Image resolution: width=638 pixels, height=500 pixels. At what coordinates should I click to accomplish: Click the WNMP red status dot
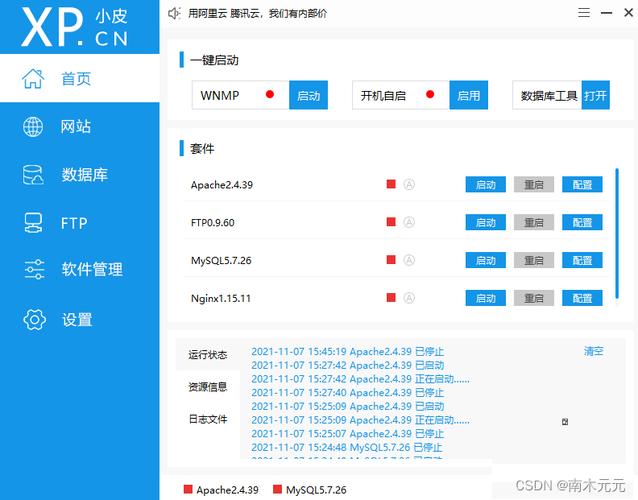tap(269, 94)
